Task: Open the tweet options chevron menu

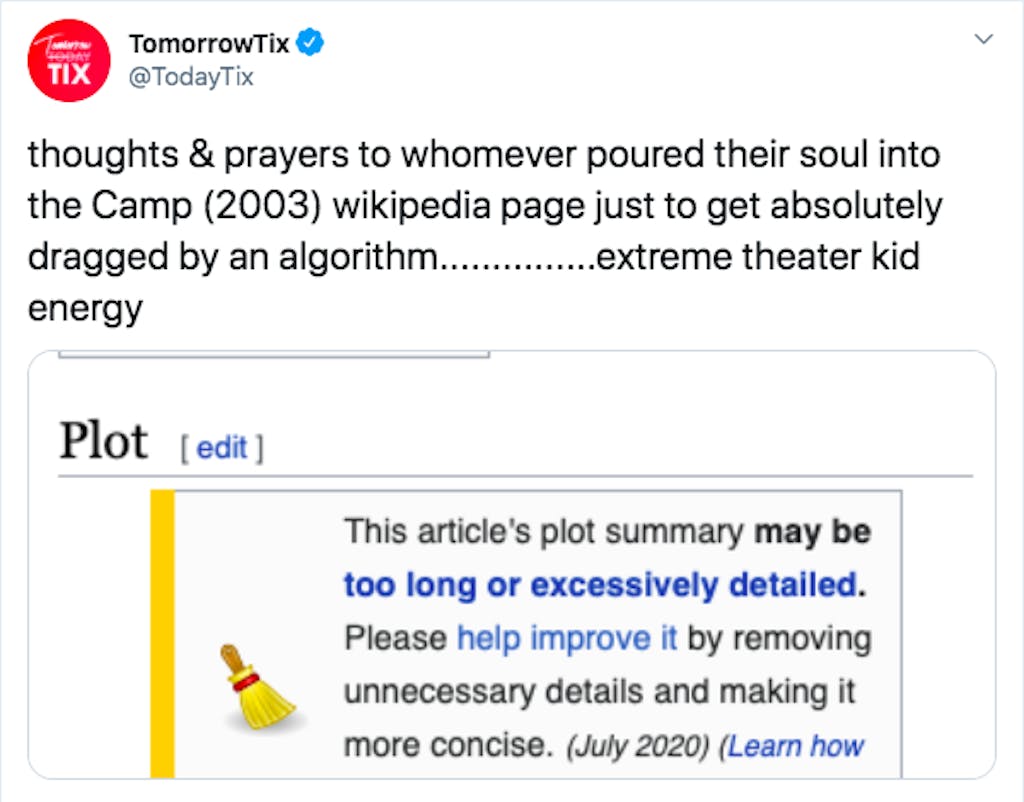Action: coord(984,39)
